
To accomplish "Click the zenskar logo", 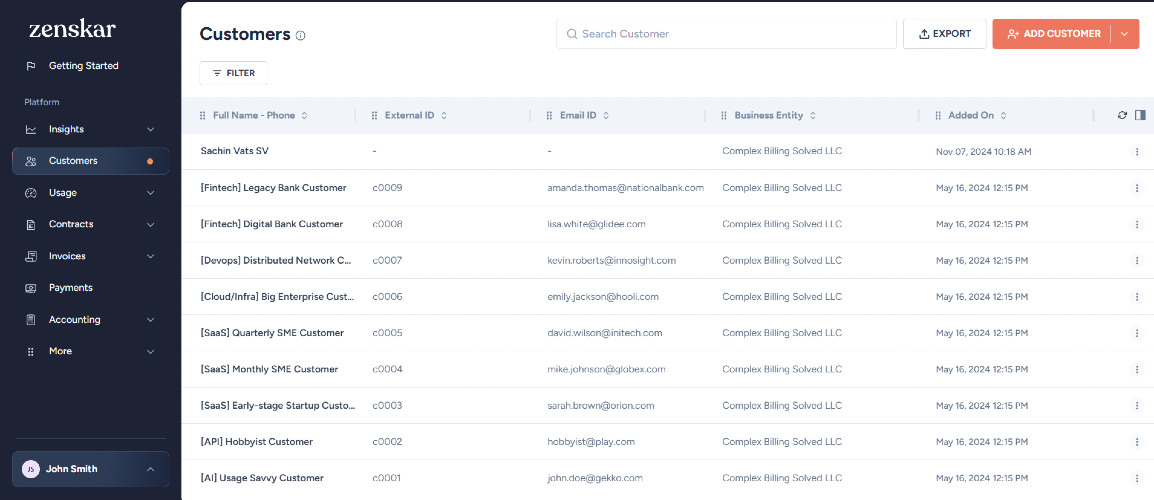I will 72,29.
